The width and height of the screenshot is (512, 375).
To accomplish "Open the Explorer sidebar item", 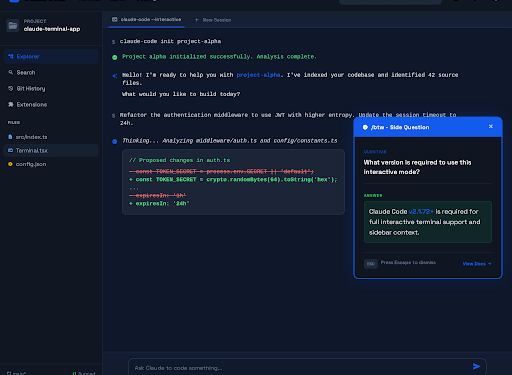I will tap(51, 56).
